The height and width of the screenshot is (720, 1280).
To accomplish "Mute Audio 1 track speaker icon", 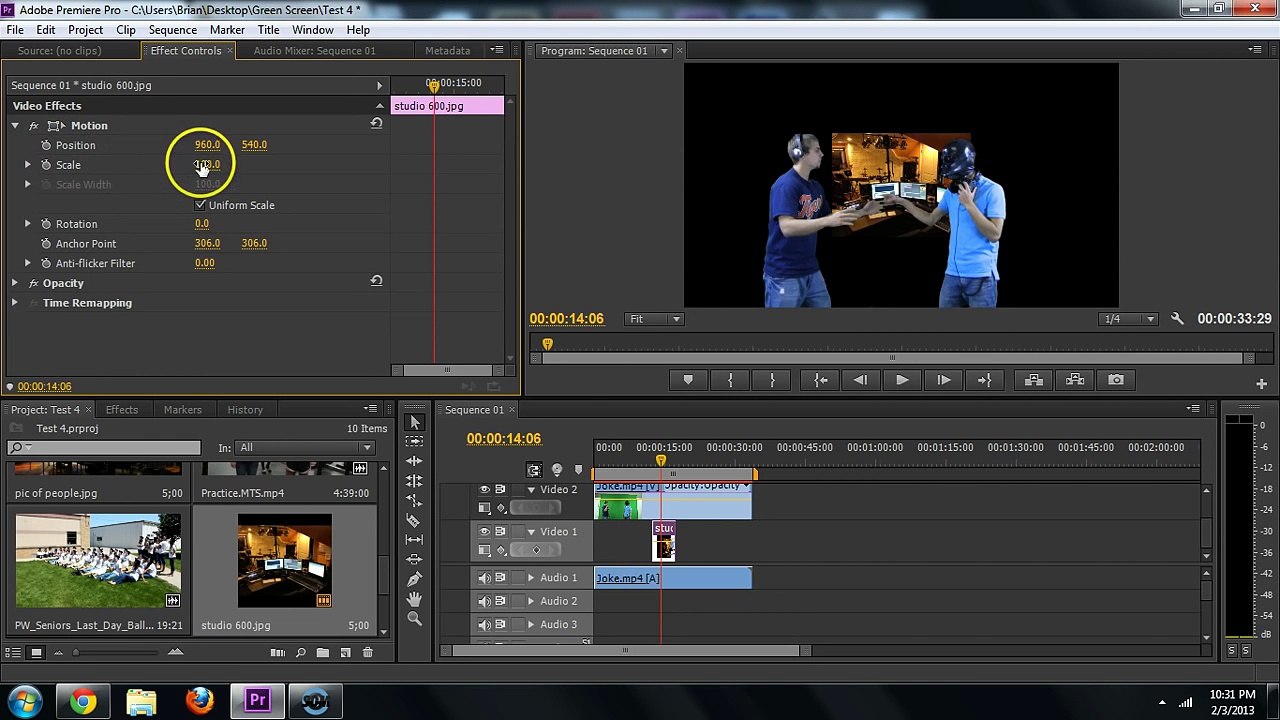I will 485,578.
